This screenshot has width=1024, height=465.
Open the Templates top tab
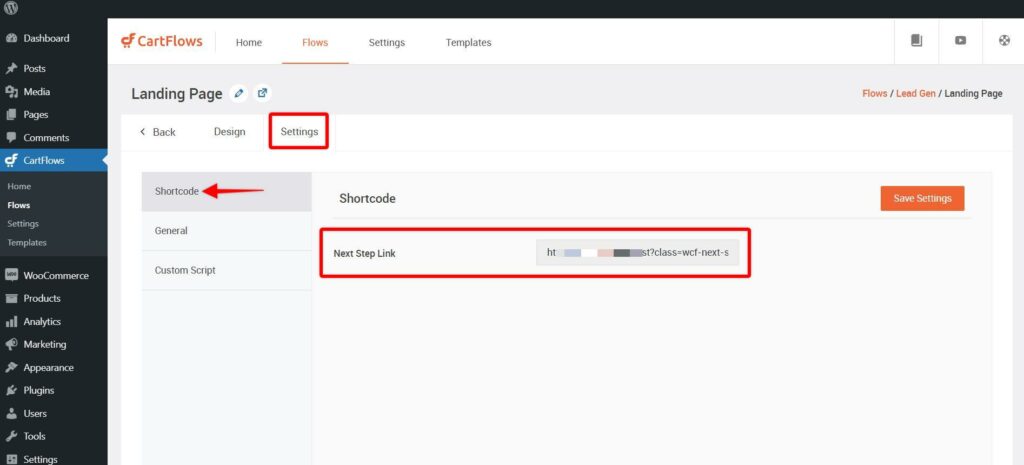point(468,42)
